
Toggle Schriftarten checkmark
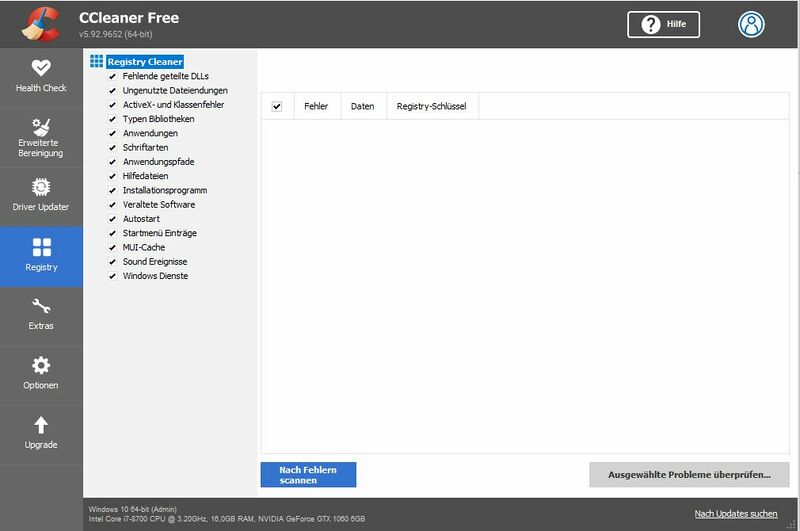point(112,148)
